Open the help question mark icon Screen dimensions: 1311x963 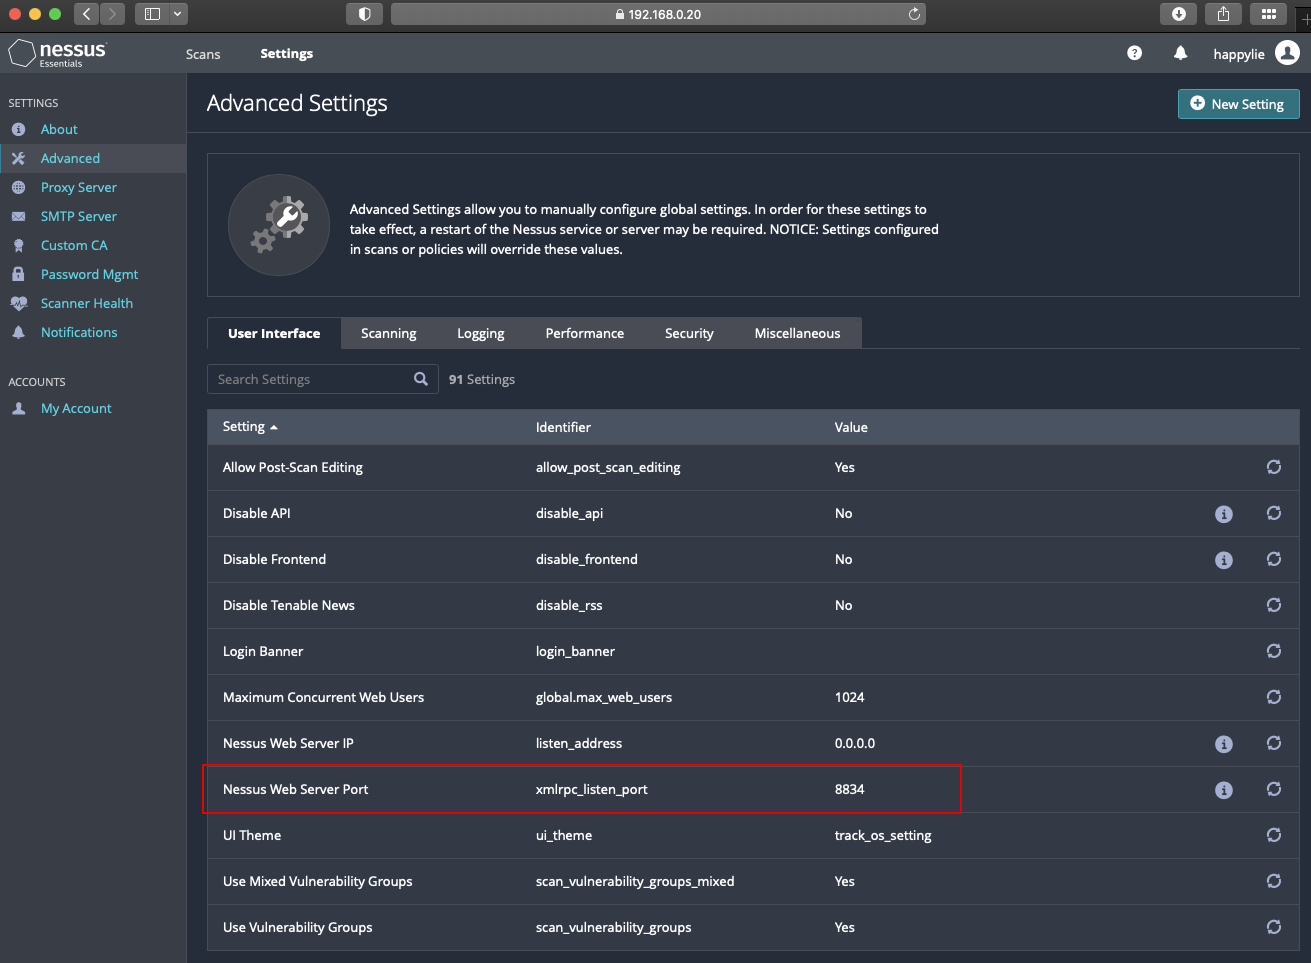coord(1134,53)
